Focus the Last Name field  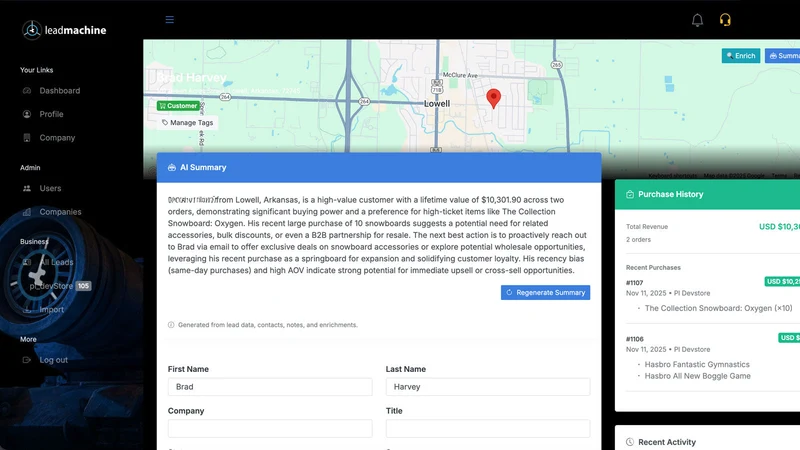[x=488, y=387]
